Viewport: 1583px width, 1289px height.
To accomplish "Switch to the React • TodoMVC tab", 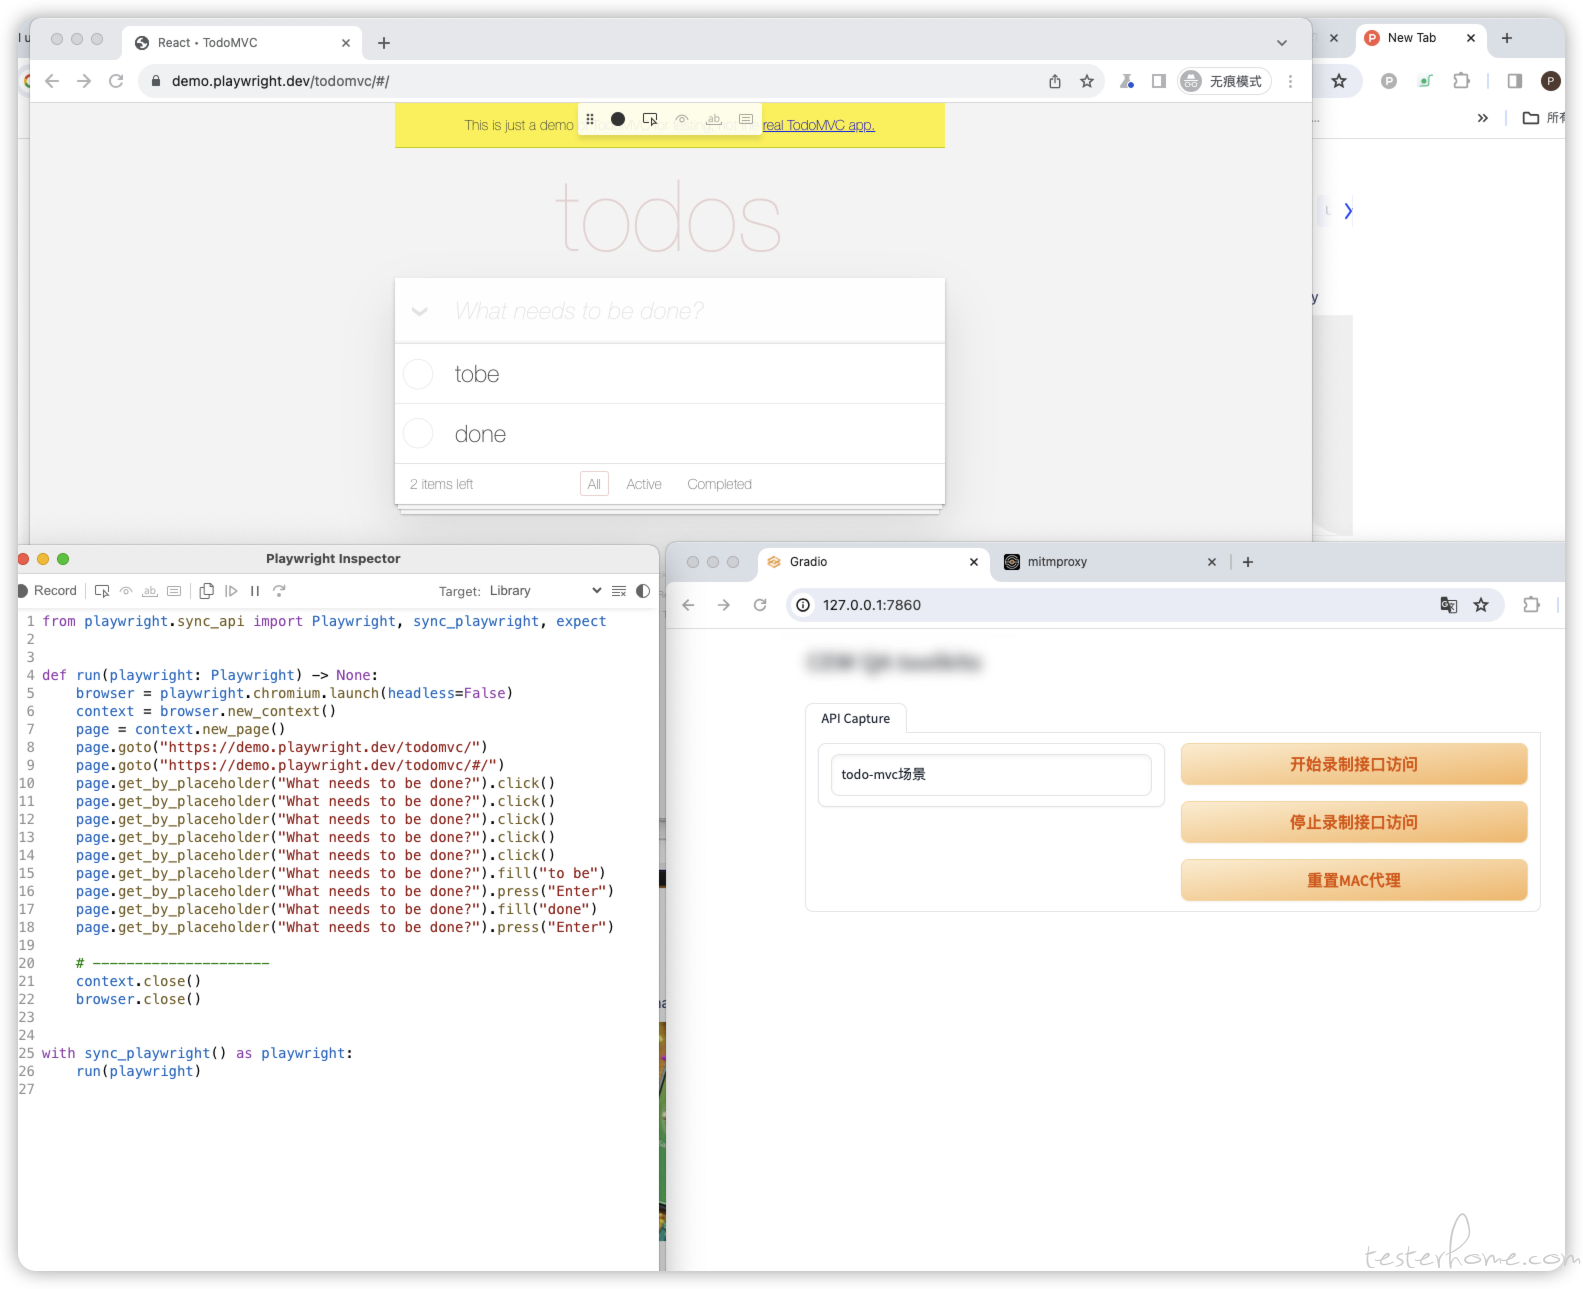I will tap(240, 43).
